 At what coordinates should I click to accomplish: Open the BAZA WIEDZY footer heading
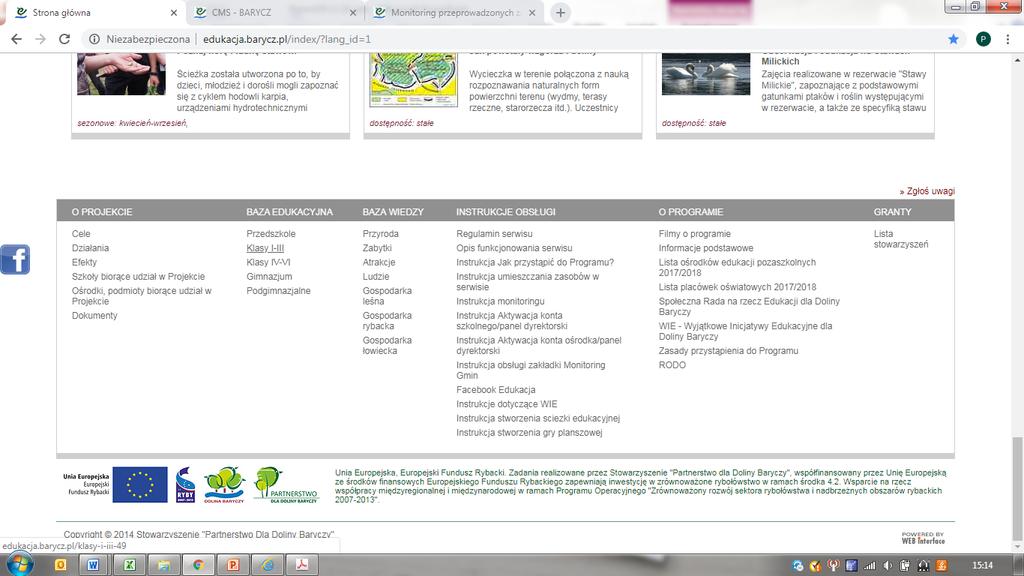[x=393, y=212]
